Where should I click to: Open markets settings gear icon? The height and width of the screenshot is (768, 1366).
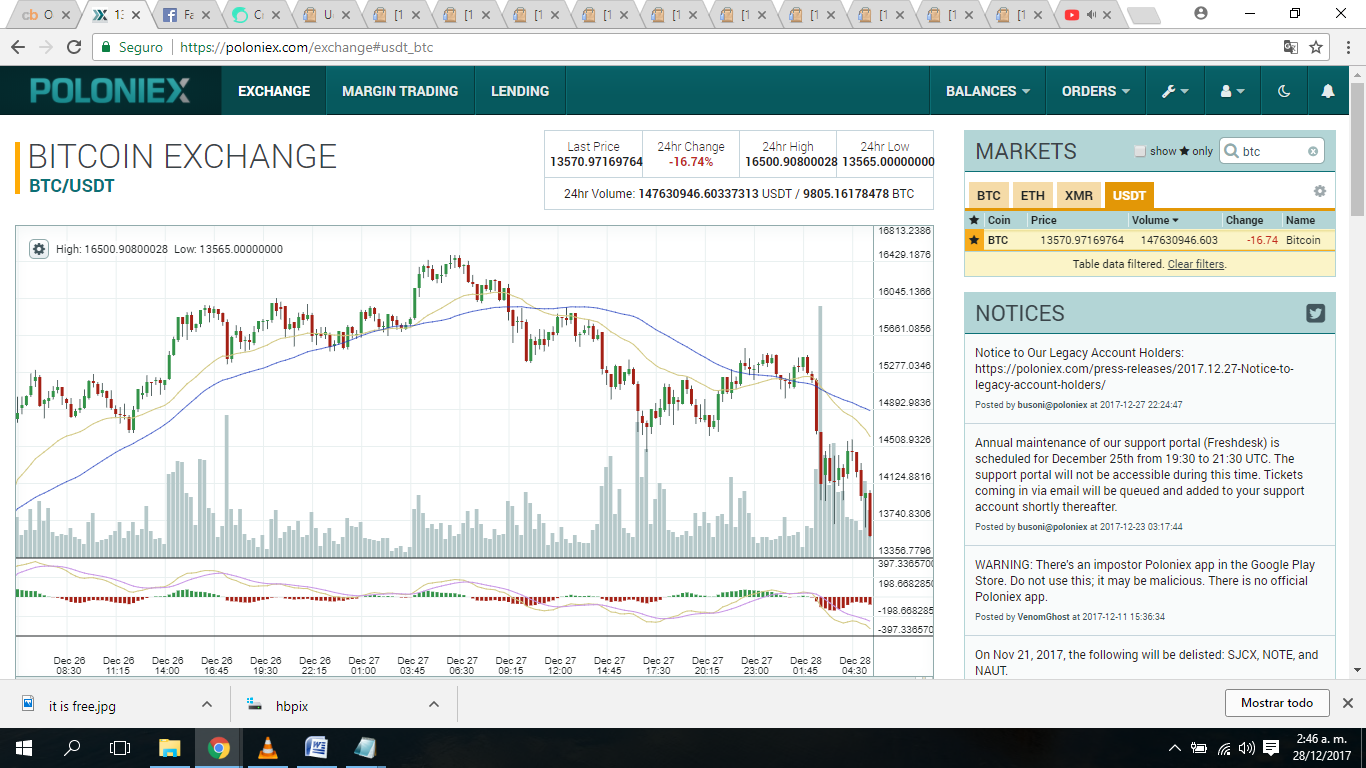tap(1320, 191)
